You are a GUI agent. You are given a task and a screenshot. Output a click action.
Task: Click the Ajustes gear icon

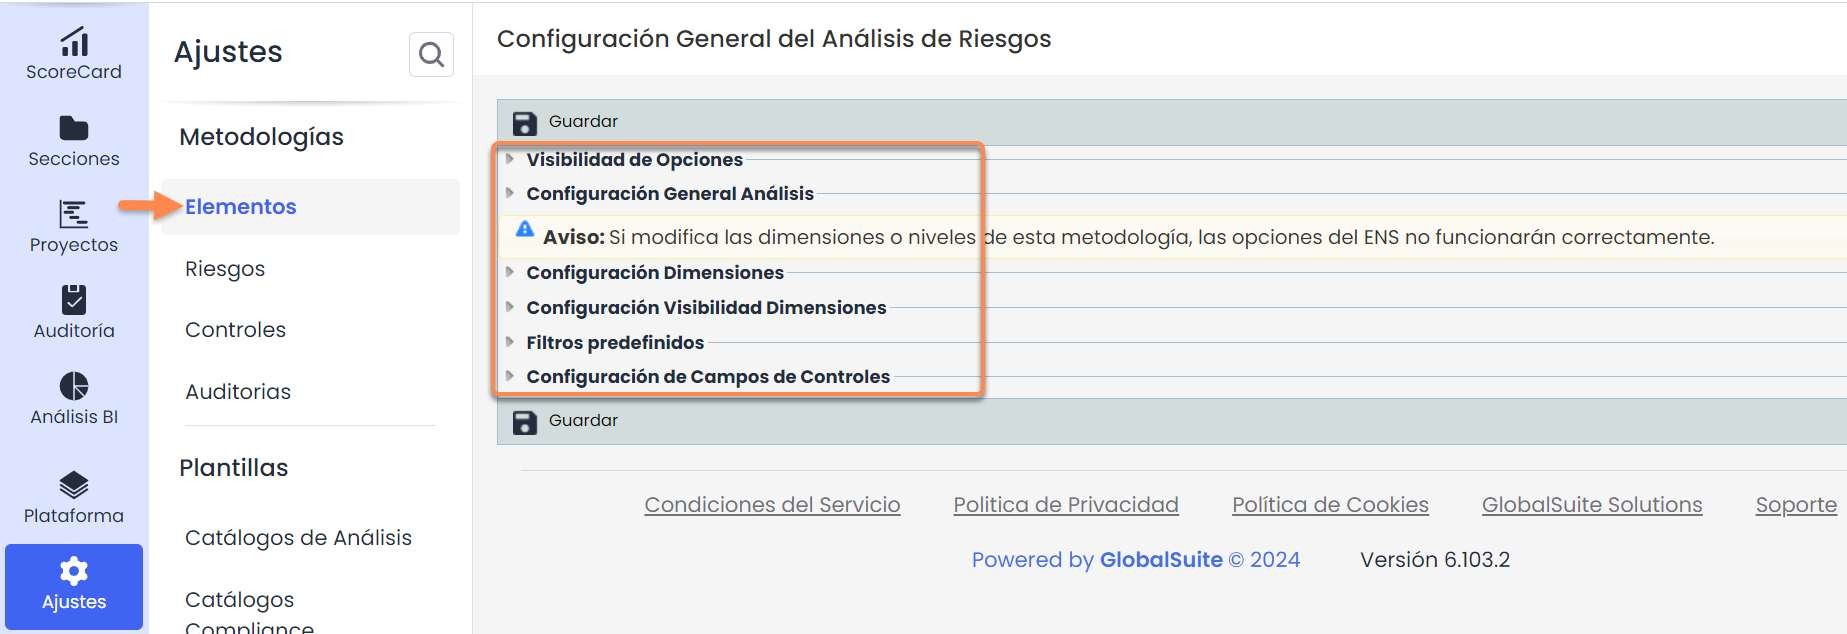point(74,571)
